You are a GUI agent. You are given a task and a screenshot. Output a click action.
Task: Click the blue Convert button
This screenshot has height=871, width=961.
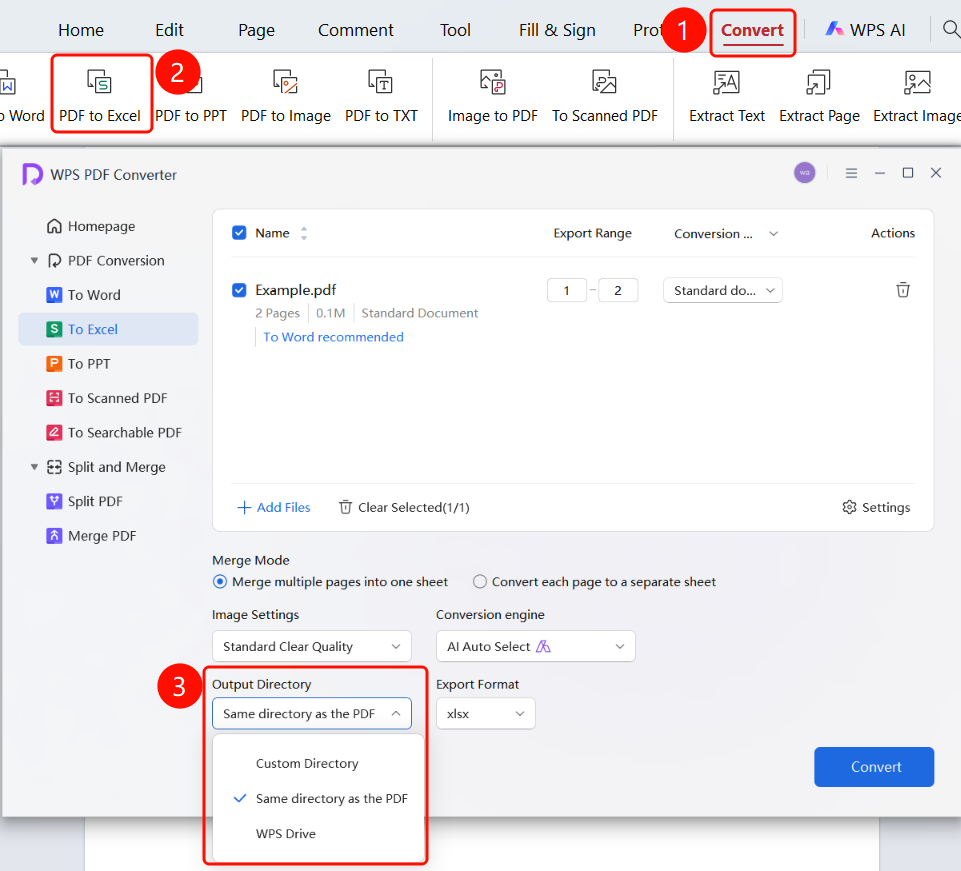(874, 767)
